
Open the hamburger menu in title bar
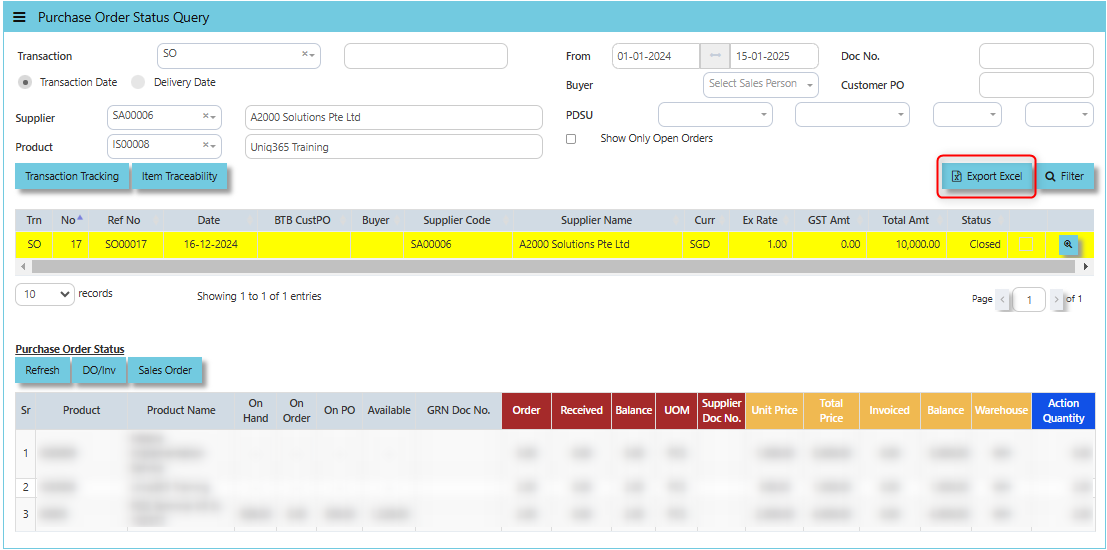[x=19, y=18]
